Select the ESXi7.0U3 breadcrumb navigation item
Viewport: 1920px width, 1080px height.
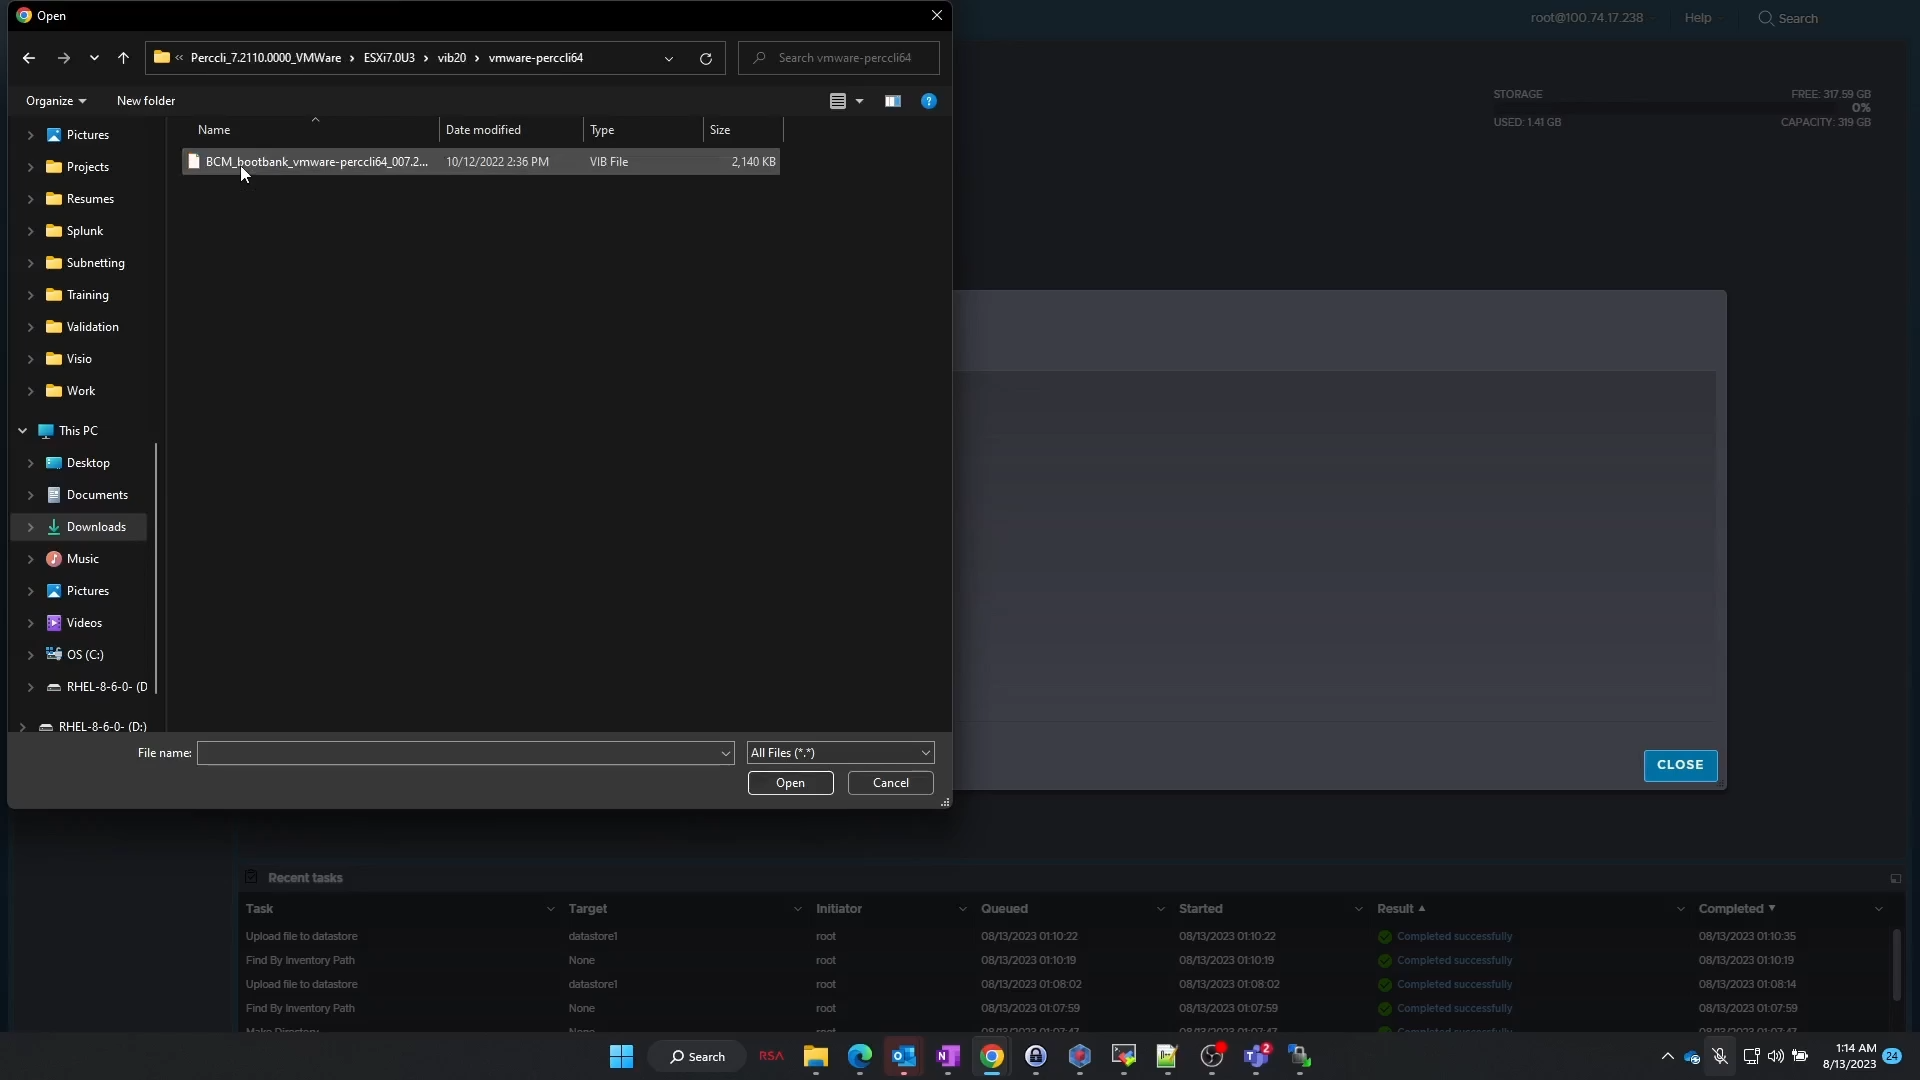[x=388, y=58]
